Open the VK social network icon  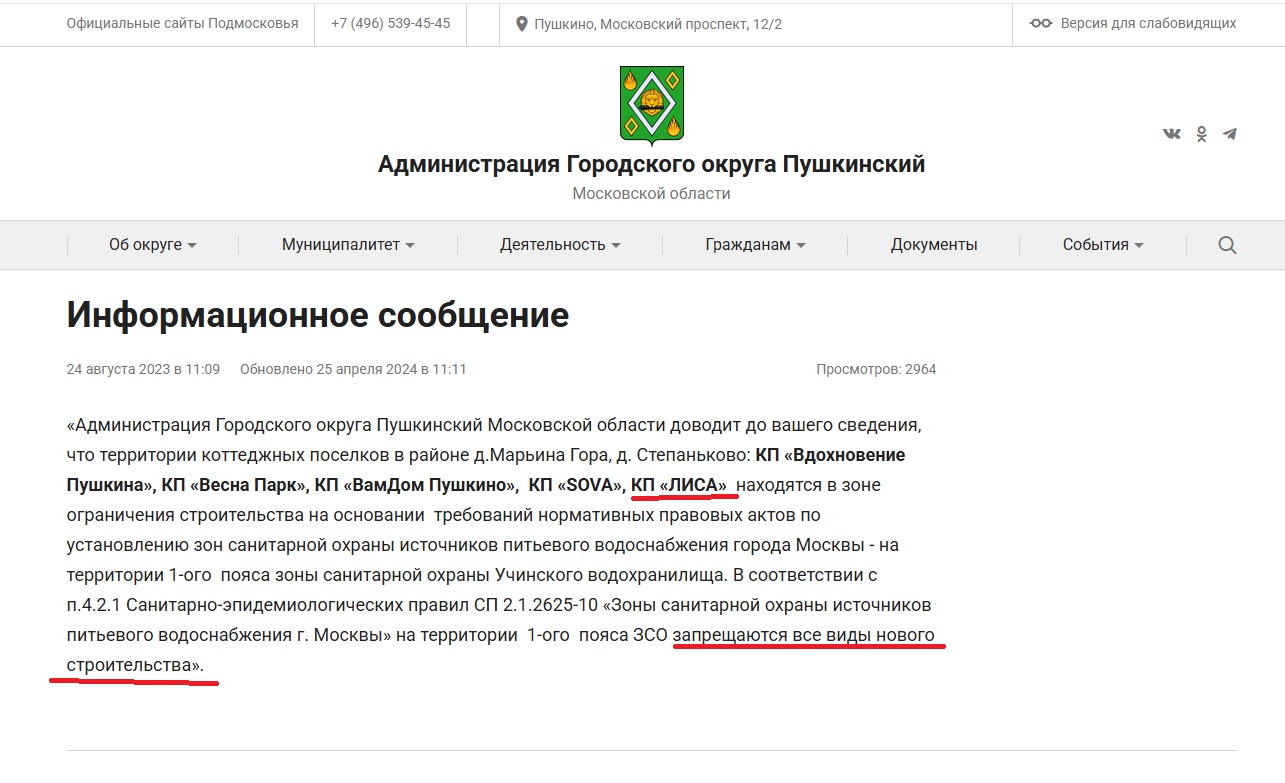1172,134
